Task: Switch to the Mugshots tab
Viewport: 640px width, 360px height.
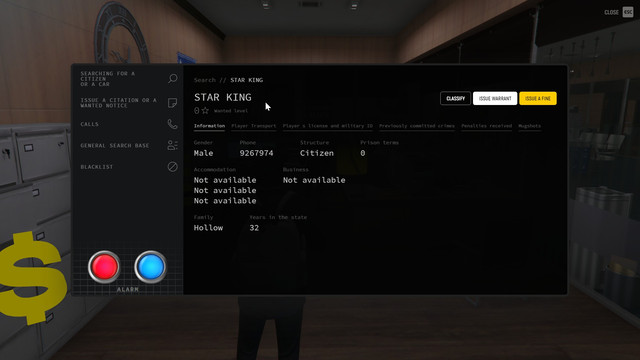Action: coord(529,126)
